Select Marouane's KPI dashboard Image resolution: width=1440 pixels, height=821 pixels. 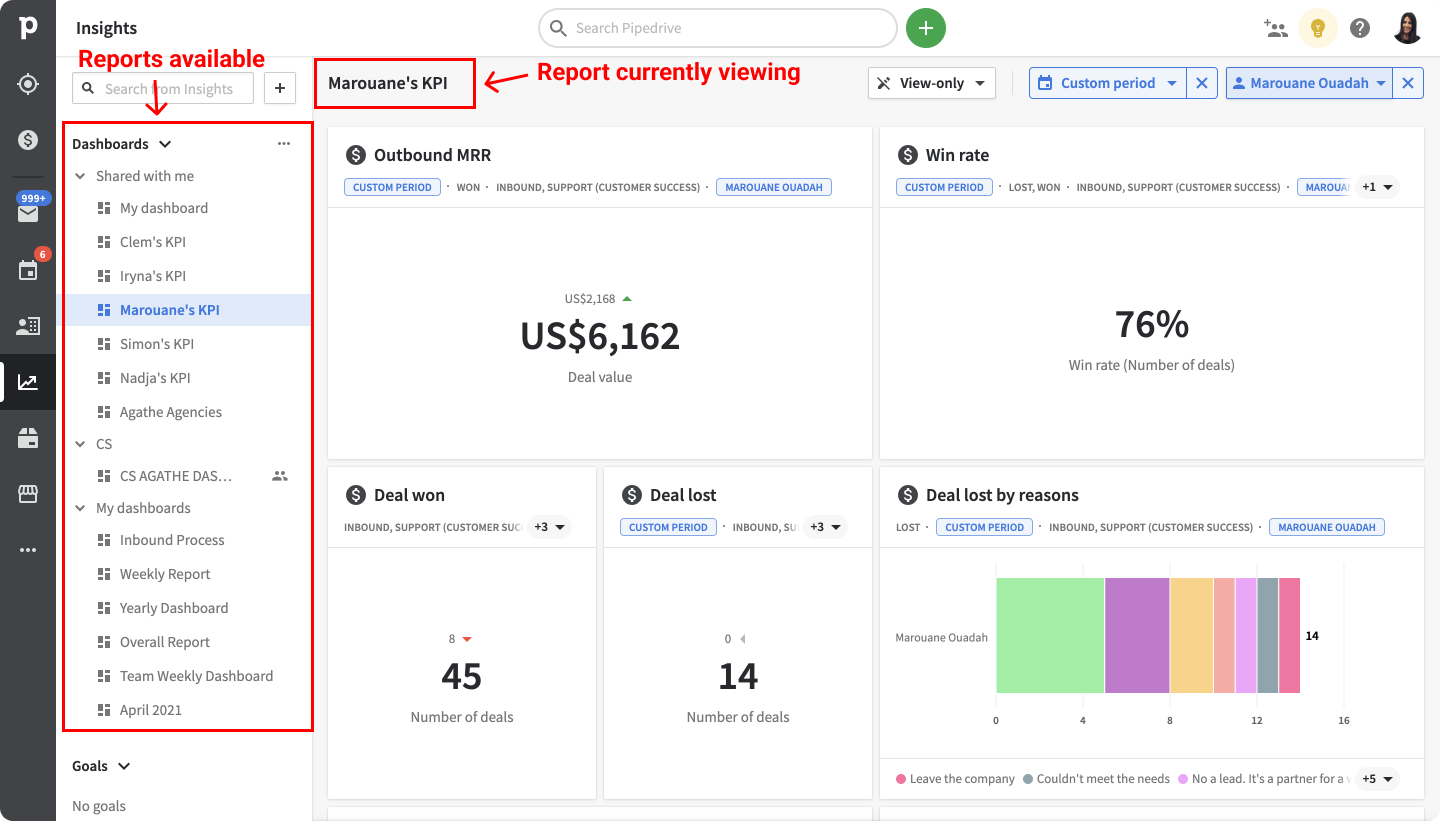pyautogui.click(x=188, y=310)
